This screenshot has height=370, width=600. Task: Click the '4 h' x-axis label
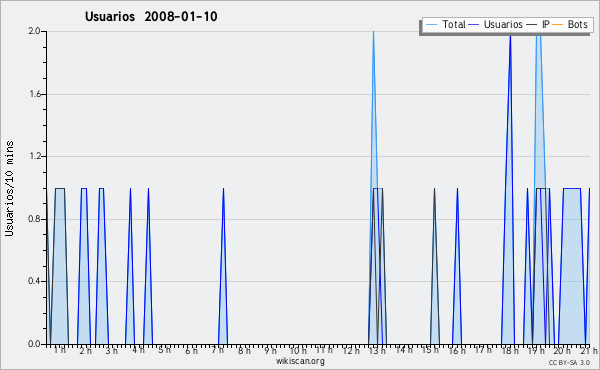138,350
